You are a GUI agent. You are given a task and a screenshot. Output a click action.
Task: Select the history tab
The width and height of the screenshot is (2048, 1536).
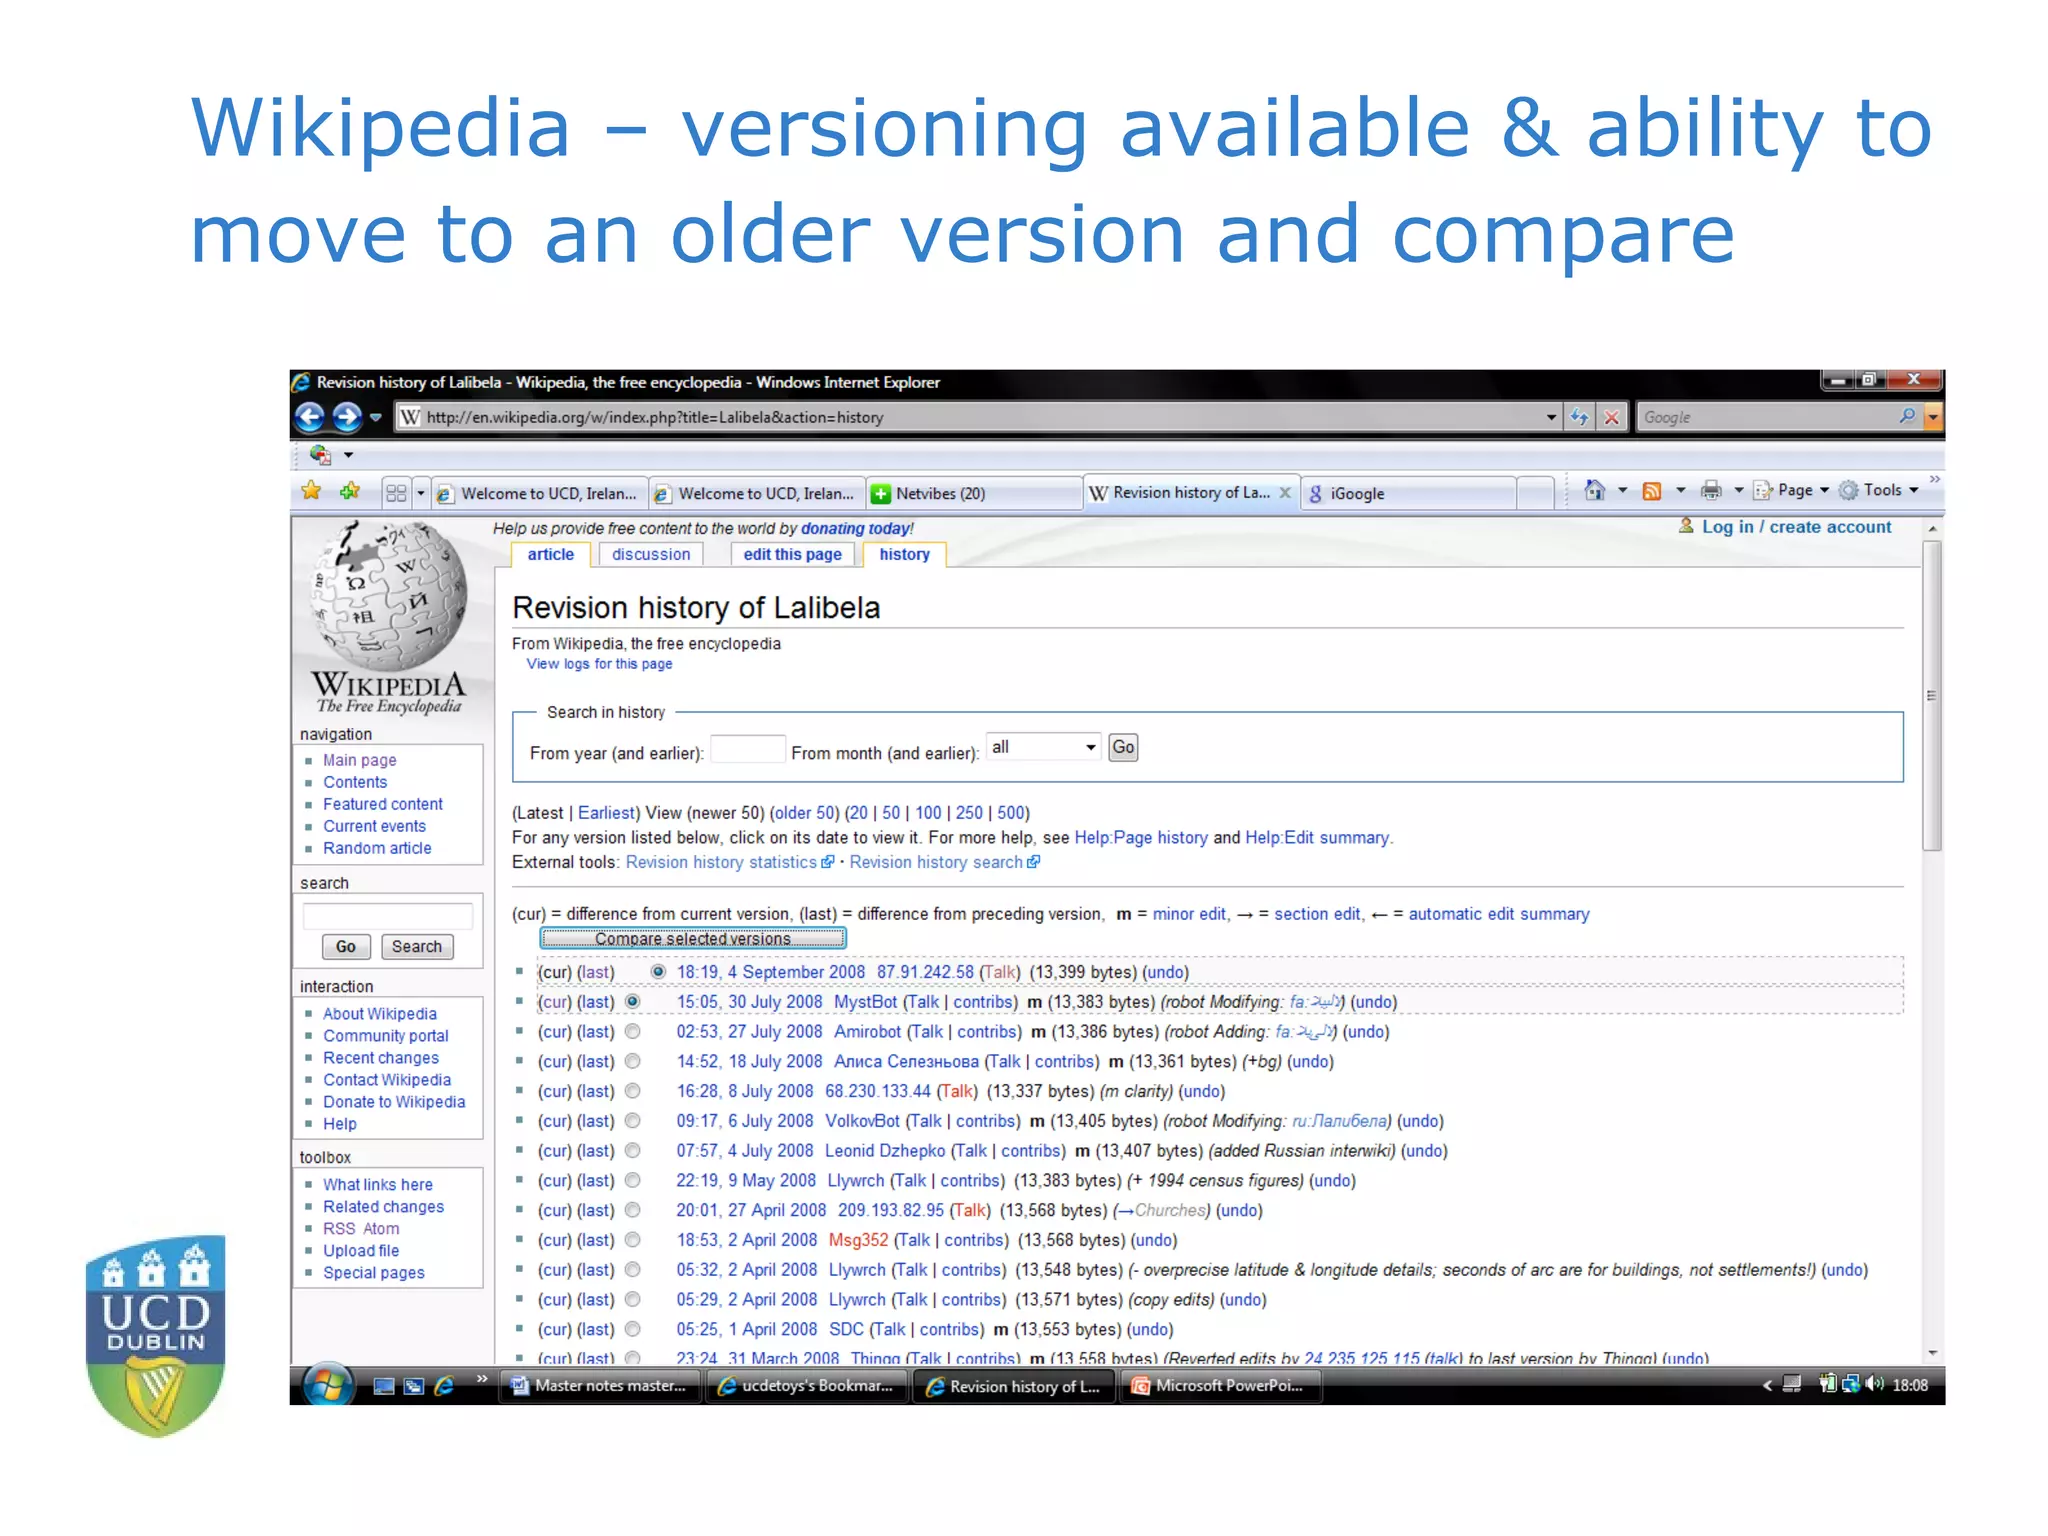[x=905, y=555]
